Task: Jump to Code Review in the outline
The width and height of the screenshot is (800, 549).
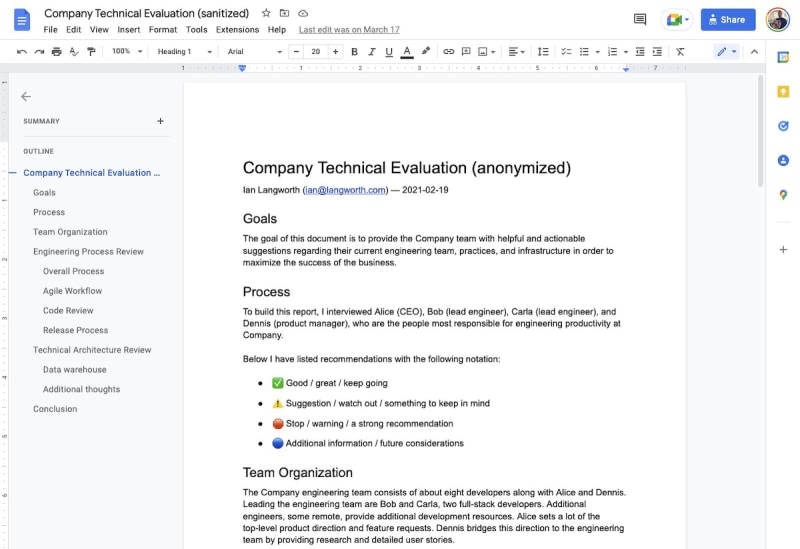Action: click(x=68, y=311)
